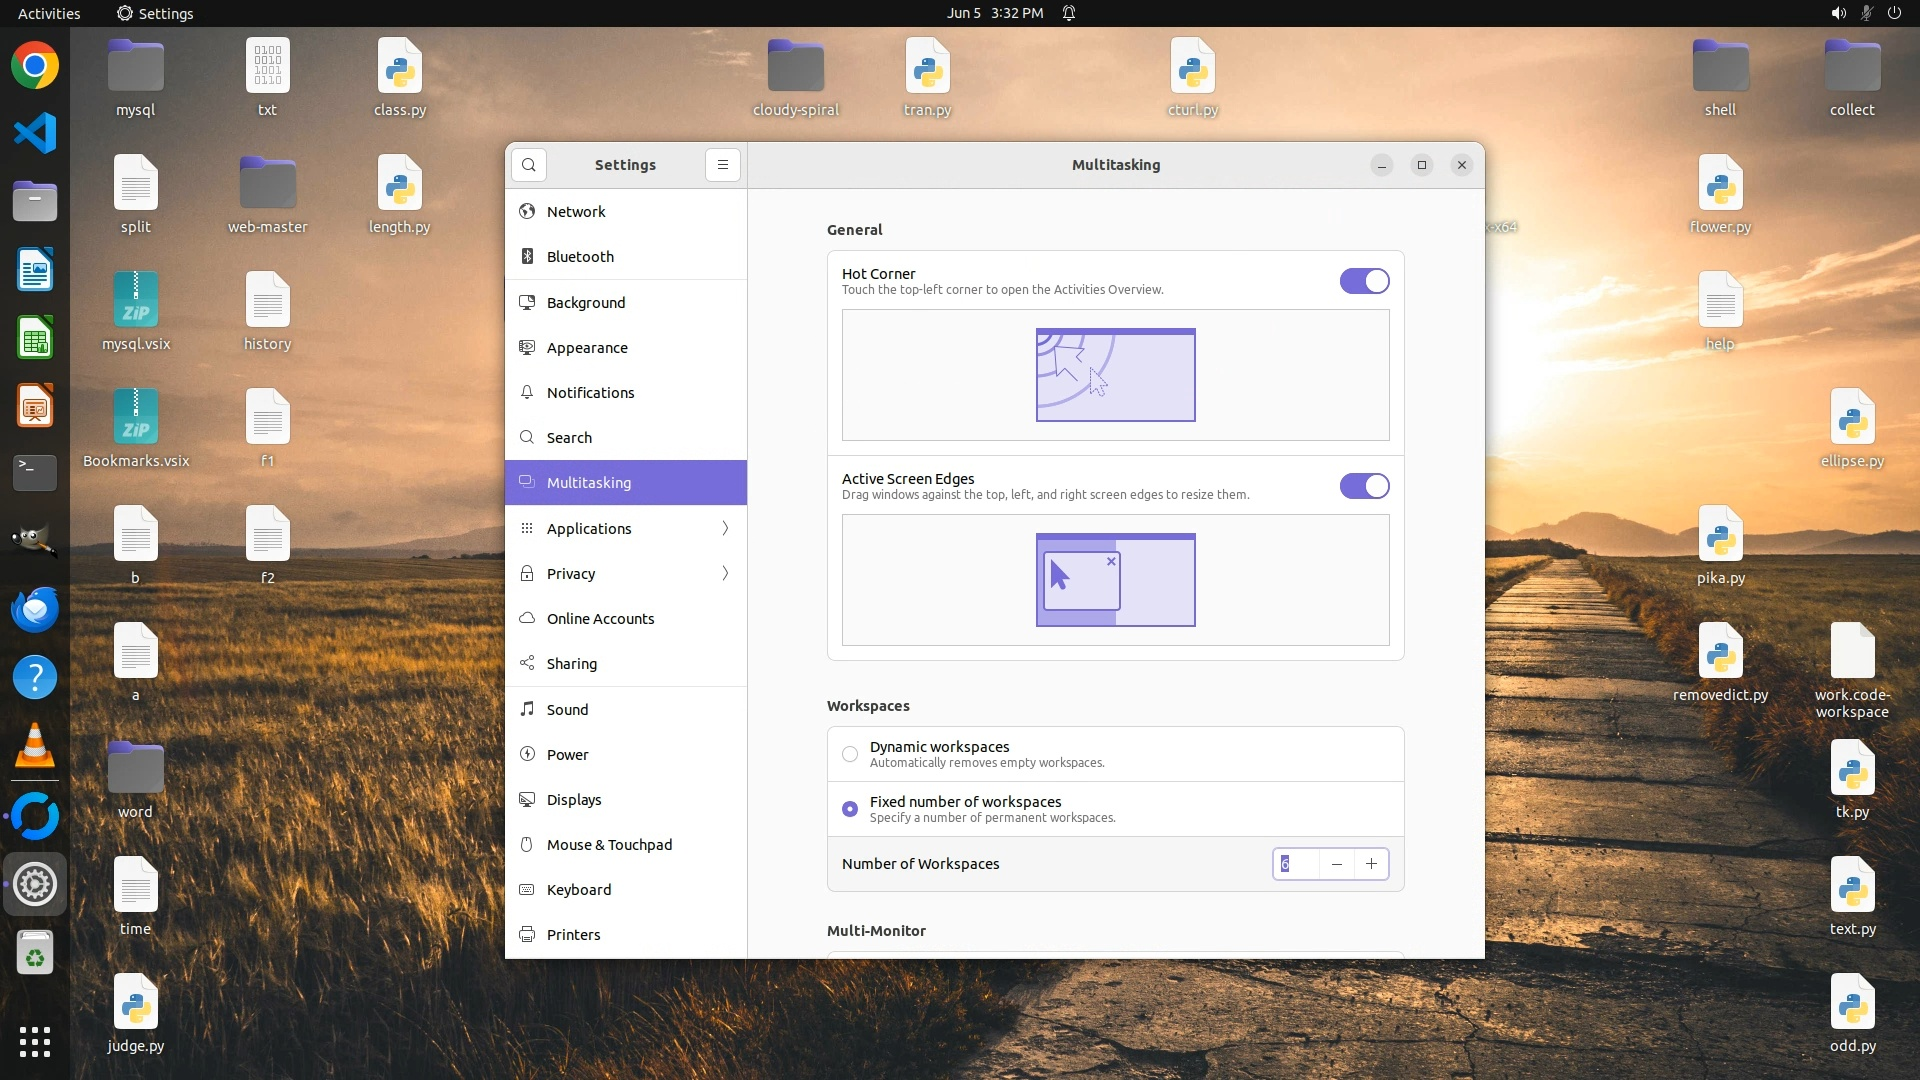The height and width of the screenshot is (1080, 1920).
Task: Increase number of workspaces with plus
Action: tap(1371, 864)
